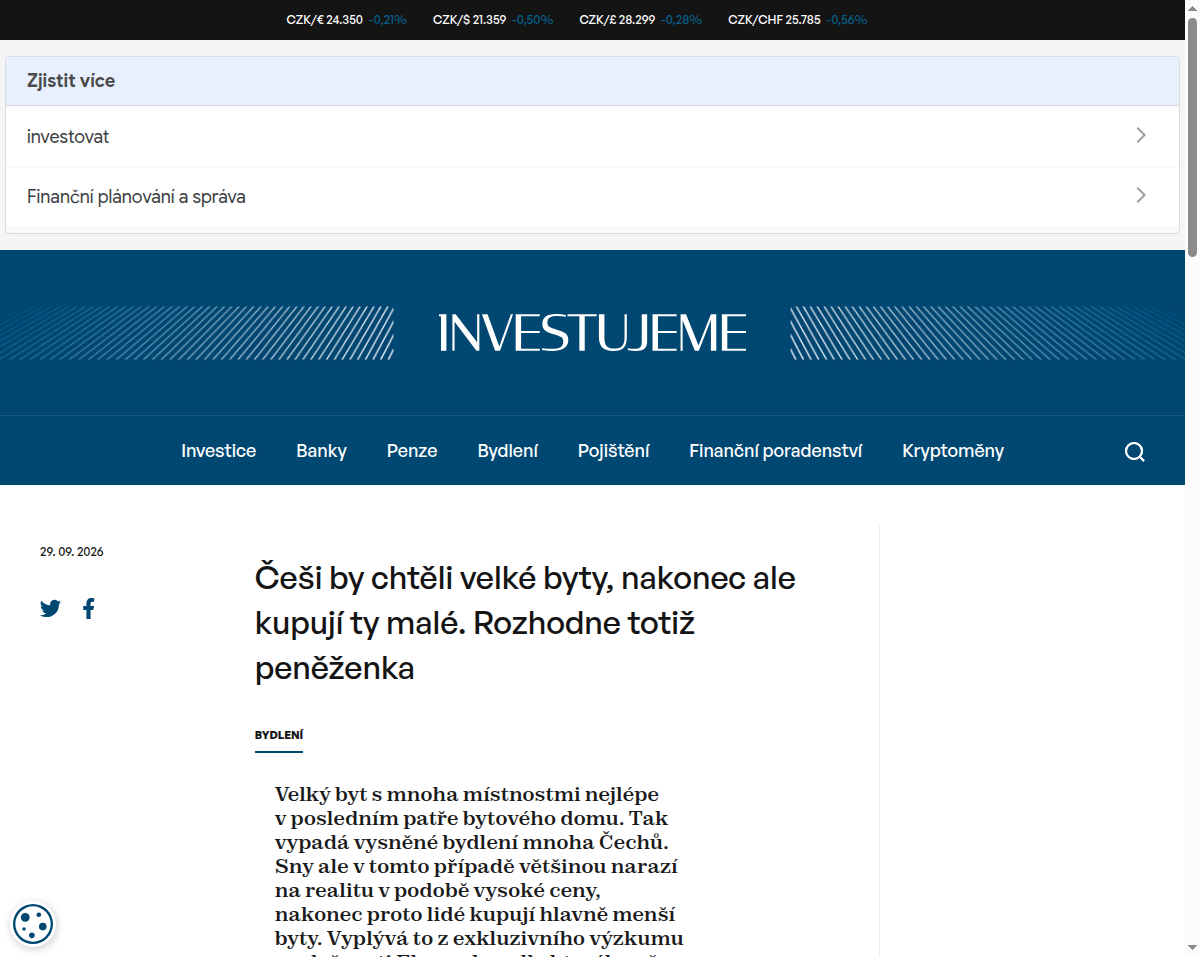Image resolution: width=1200 pixels, height=957 pixels.
Task: Open cookie settings icon
Action: click(33, 923)
